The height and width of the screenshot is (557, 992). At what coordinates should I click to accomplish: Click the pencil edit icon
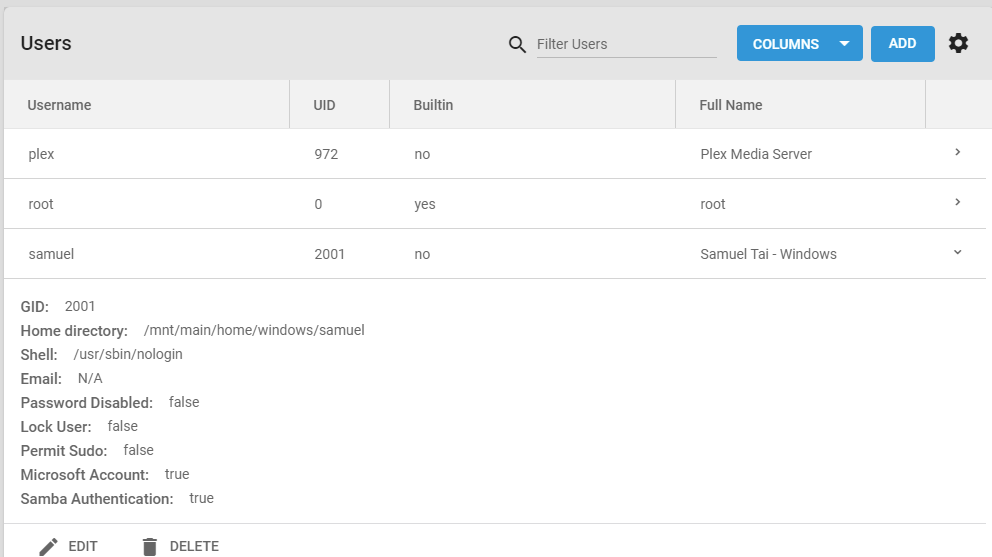coord(48,546)
